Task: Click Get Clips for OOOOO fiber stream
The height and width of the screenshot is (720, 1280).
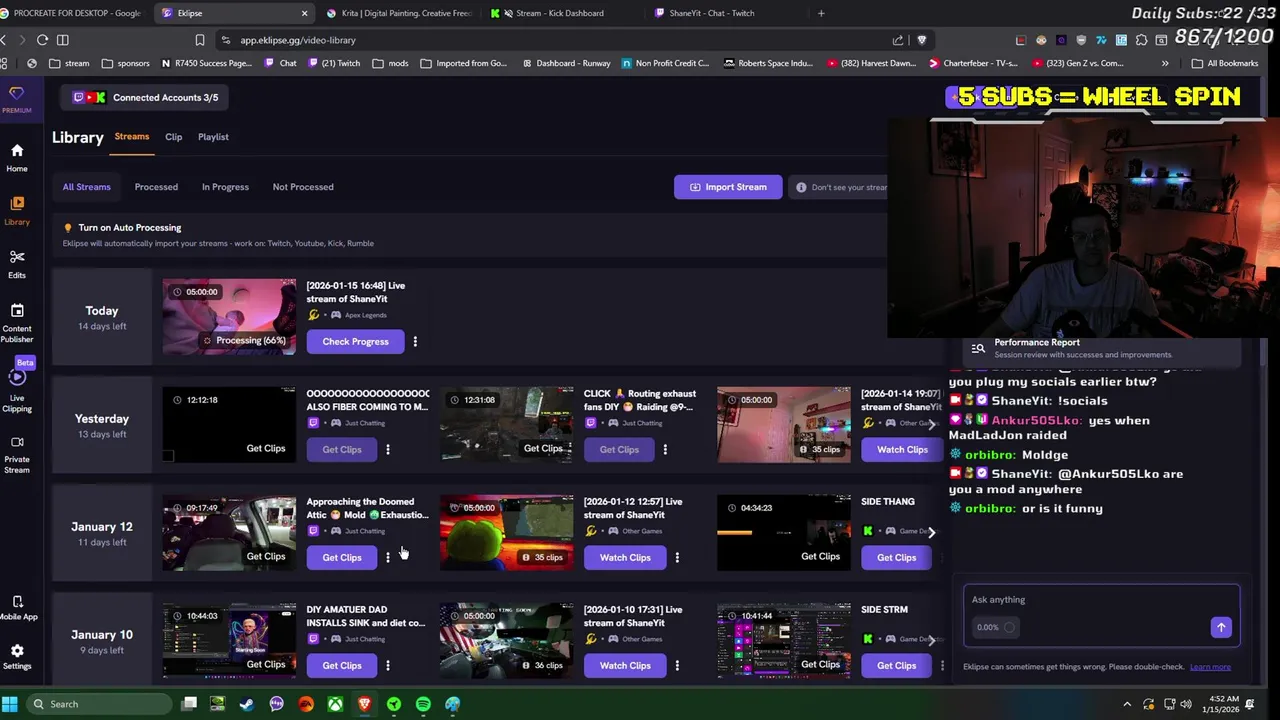Action: click(x=342, y=450)
